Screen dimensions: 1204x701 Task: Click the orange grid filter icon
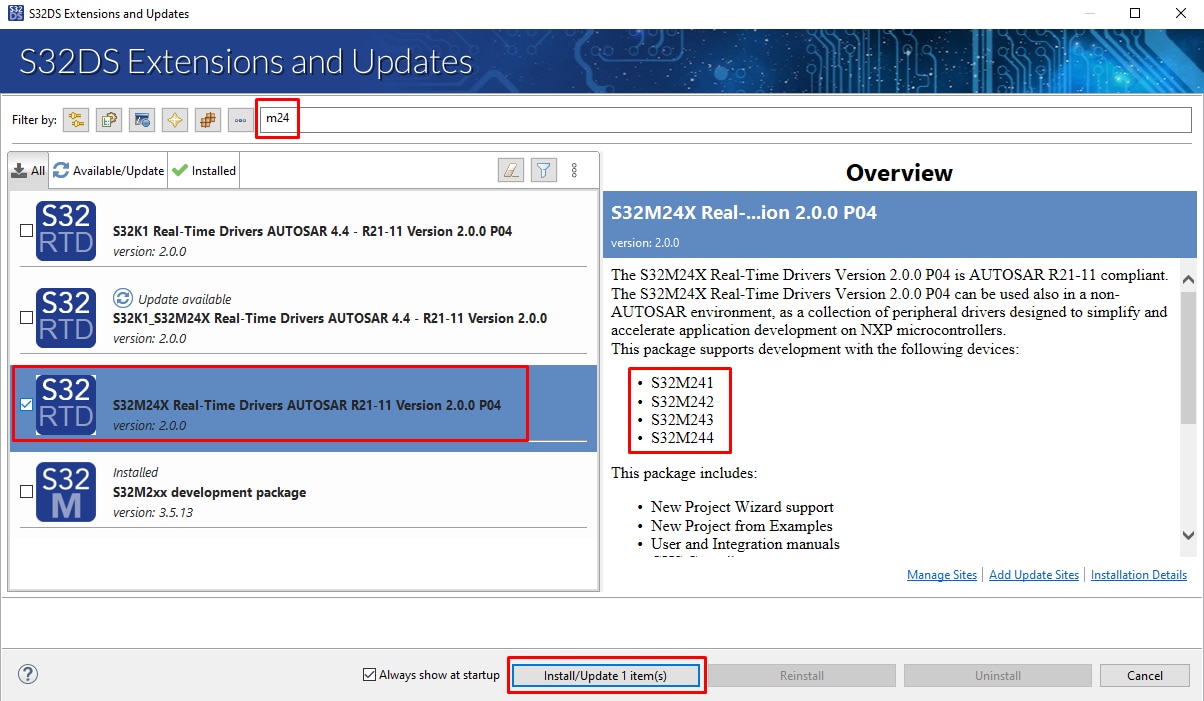coord(208,120)
